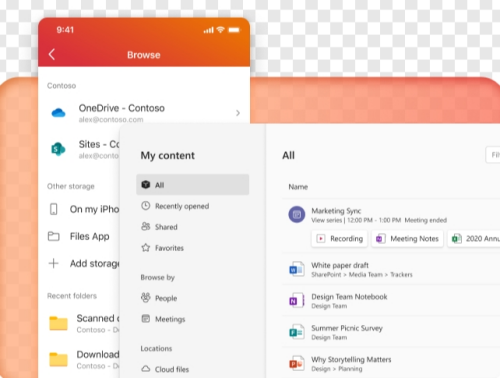Click Summer Picnic Survey title

[347, 328]
